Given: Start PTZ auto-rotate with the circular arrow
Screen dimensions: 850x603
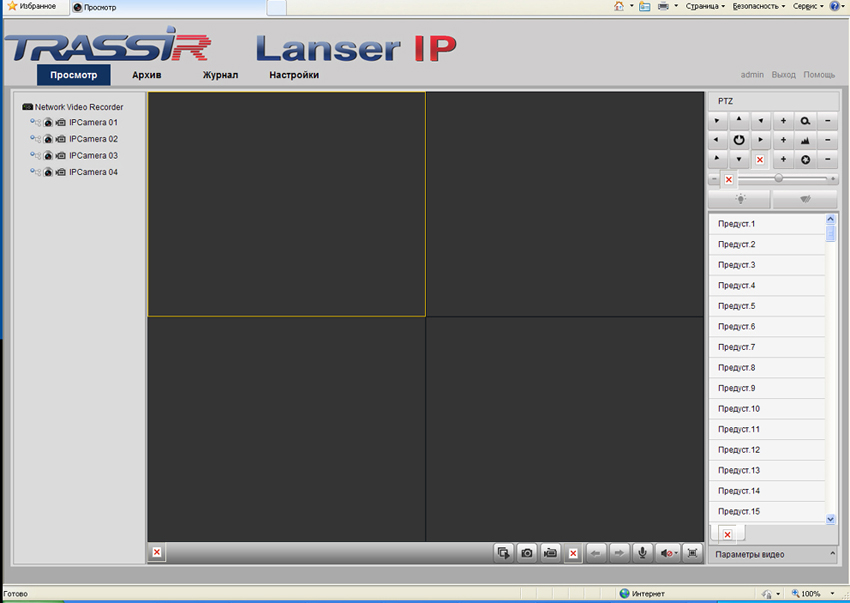Looking at the screenshot, I should click(x=738, y=140).
